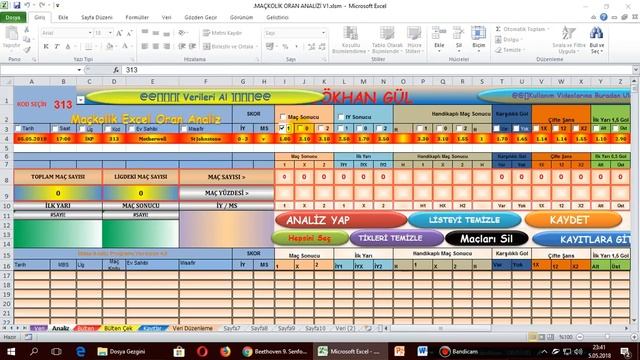
Task: Toggle italic (T) formatting
Action: coord(57,47)
